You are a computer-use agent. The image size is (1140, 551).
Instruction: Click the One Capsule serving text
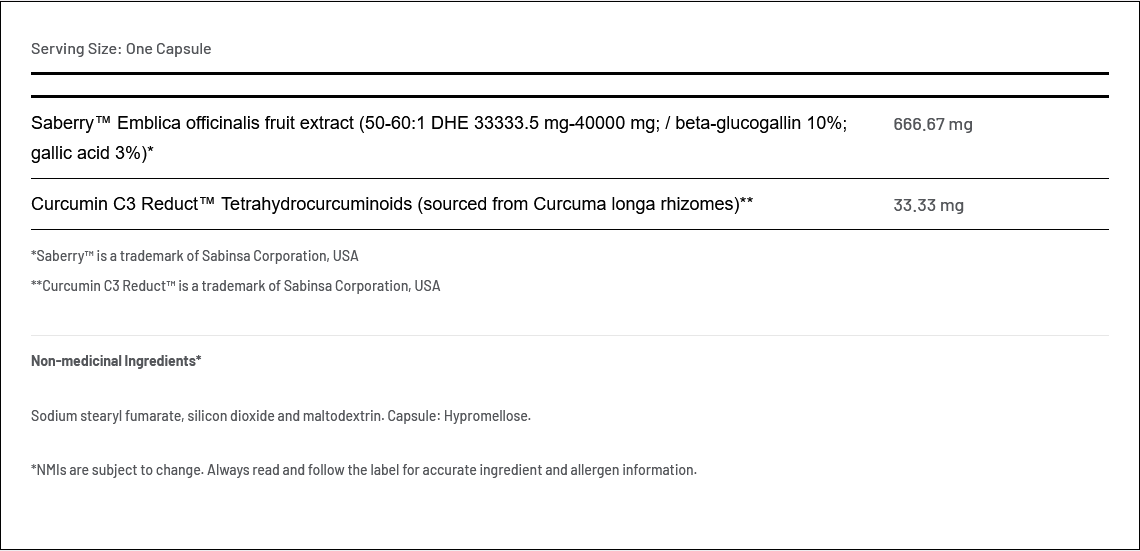coord(168,48)
